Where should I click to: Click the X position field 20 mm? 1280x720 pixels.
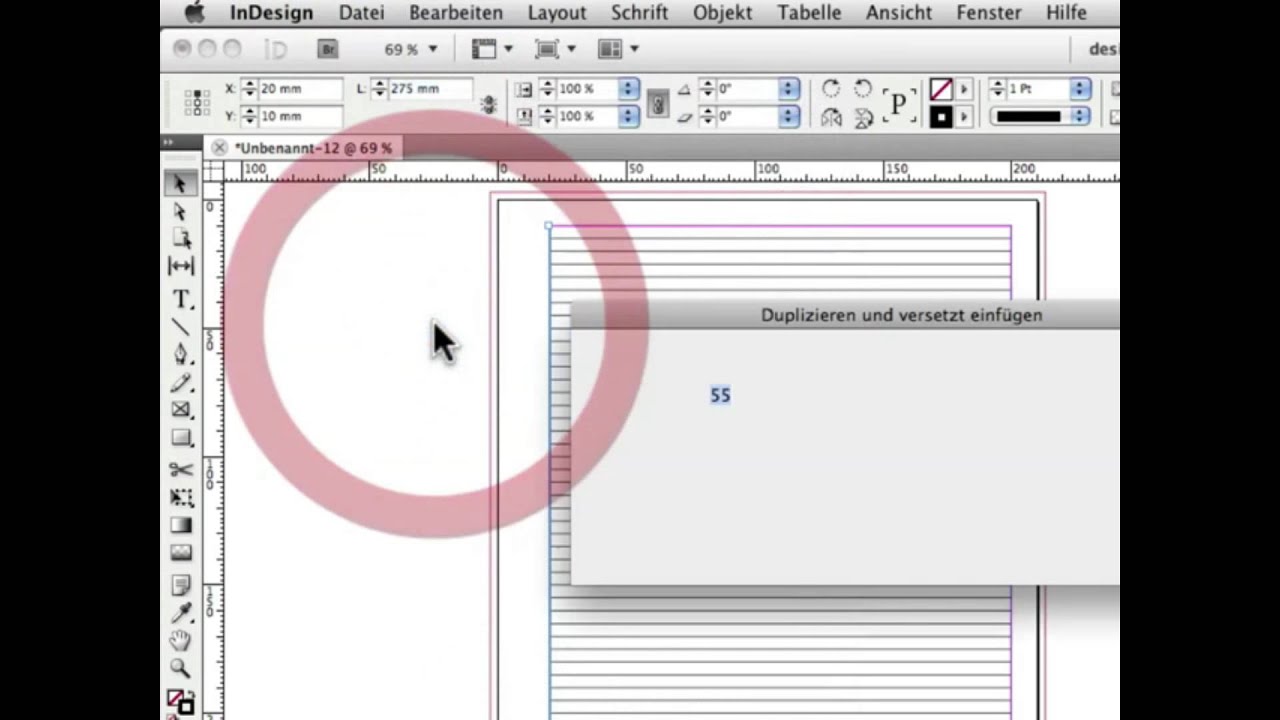[x=300, y=89]
